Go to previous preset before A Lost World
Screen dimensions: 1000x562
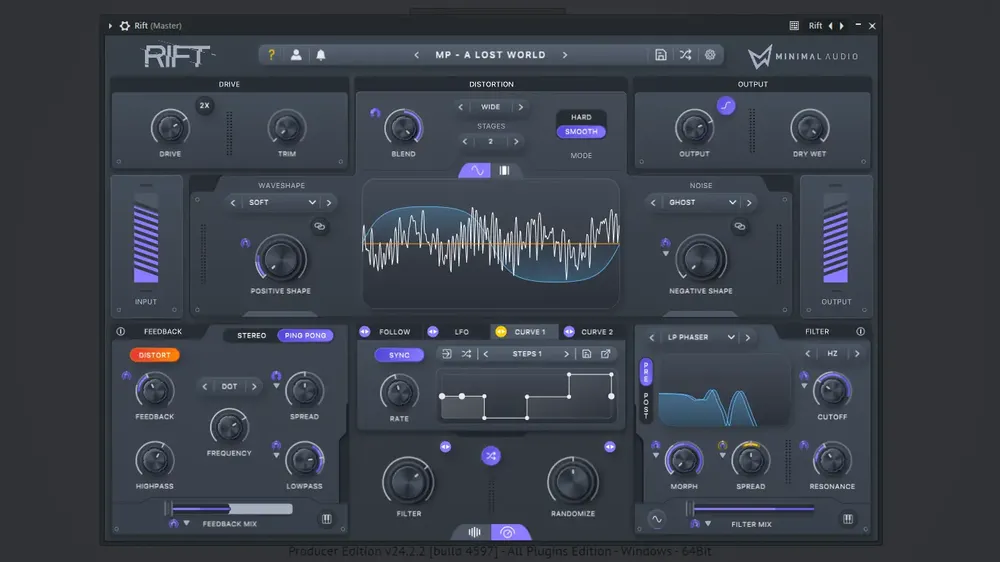tap(416, 55)
